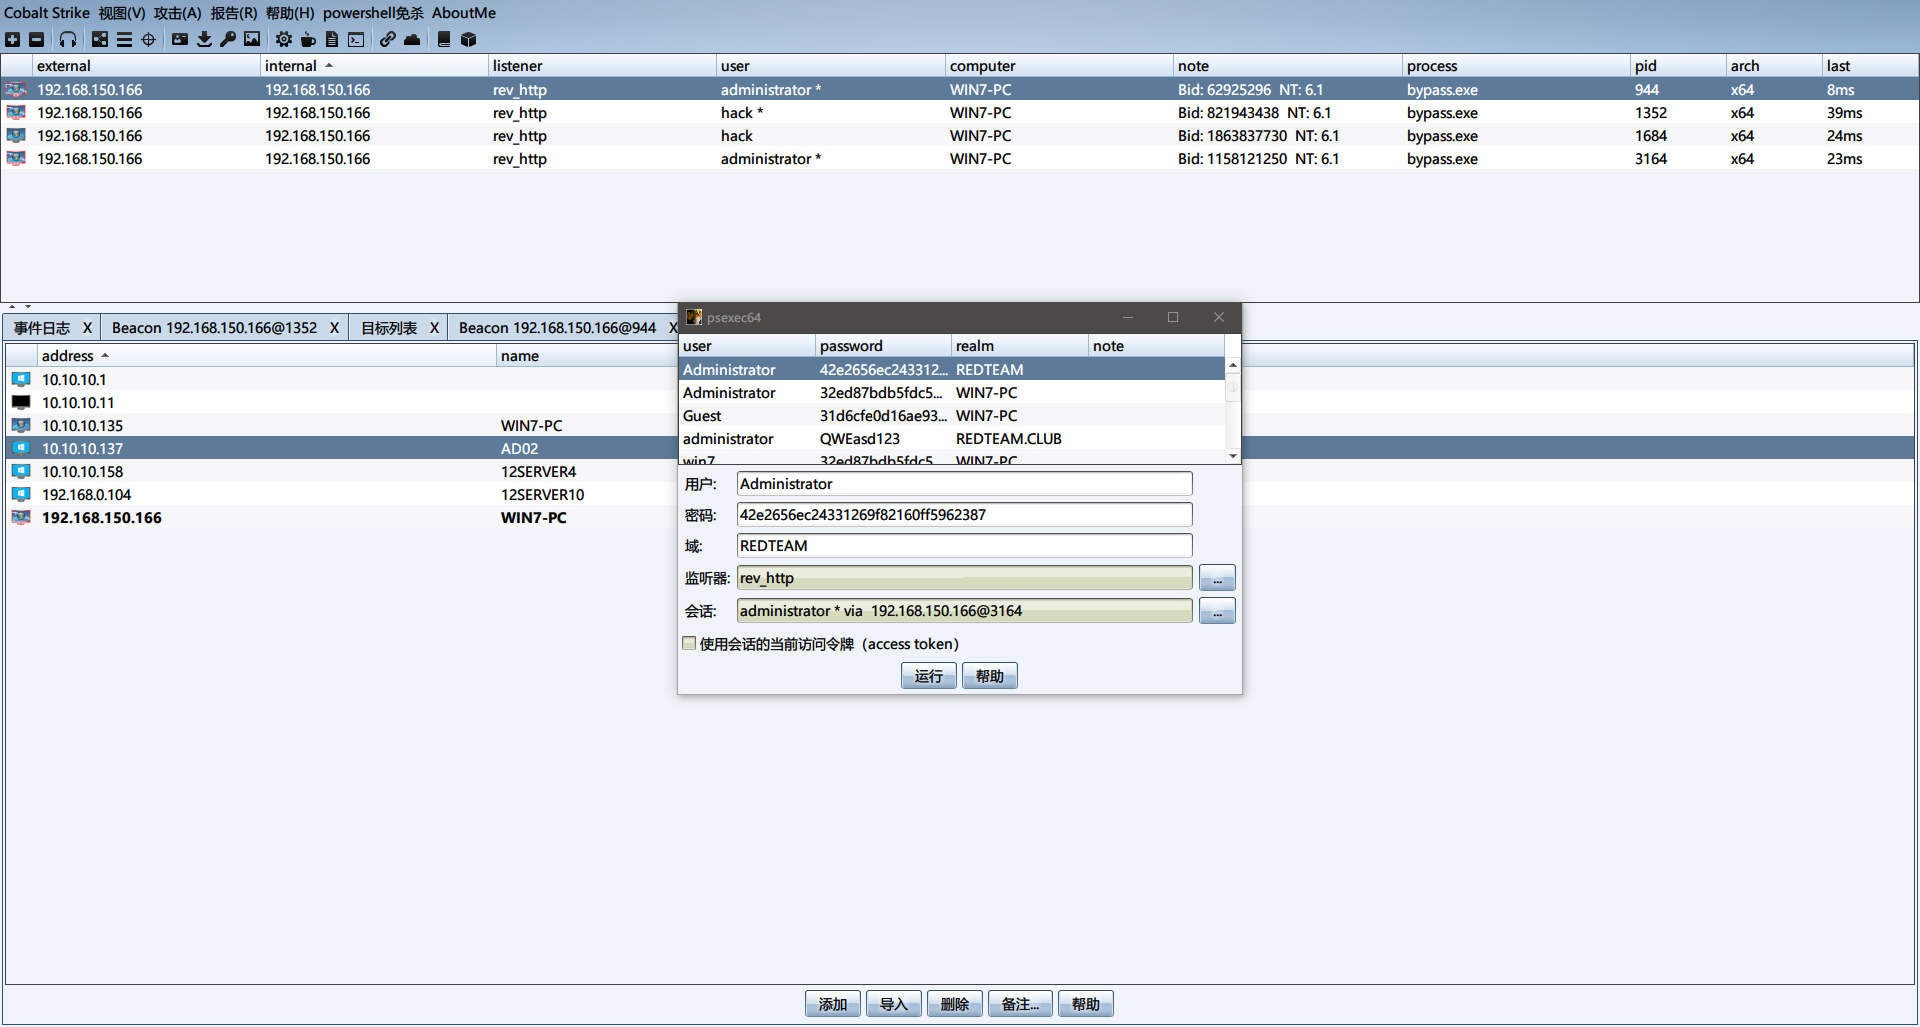Open downloaded files via download arrow icon
Viewport: 1920px width, 1027px height.
(204, 39)
